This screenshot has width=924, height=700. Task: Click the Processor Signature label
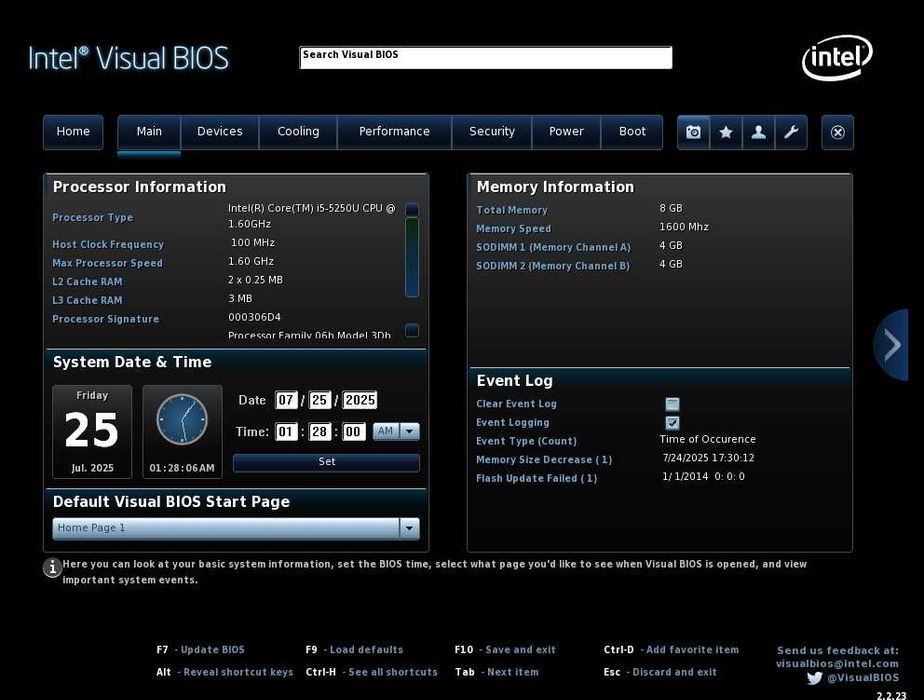coord(105,319)
